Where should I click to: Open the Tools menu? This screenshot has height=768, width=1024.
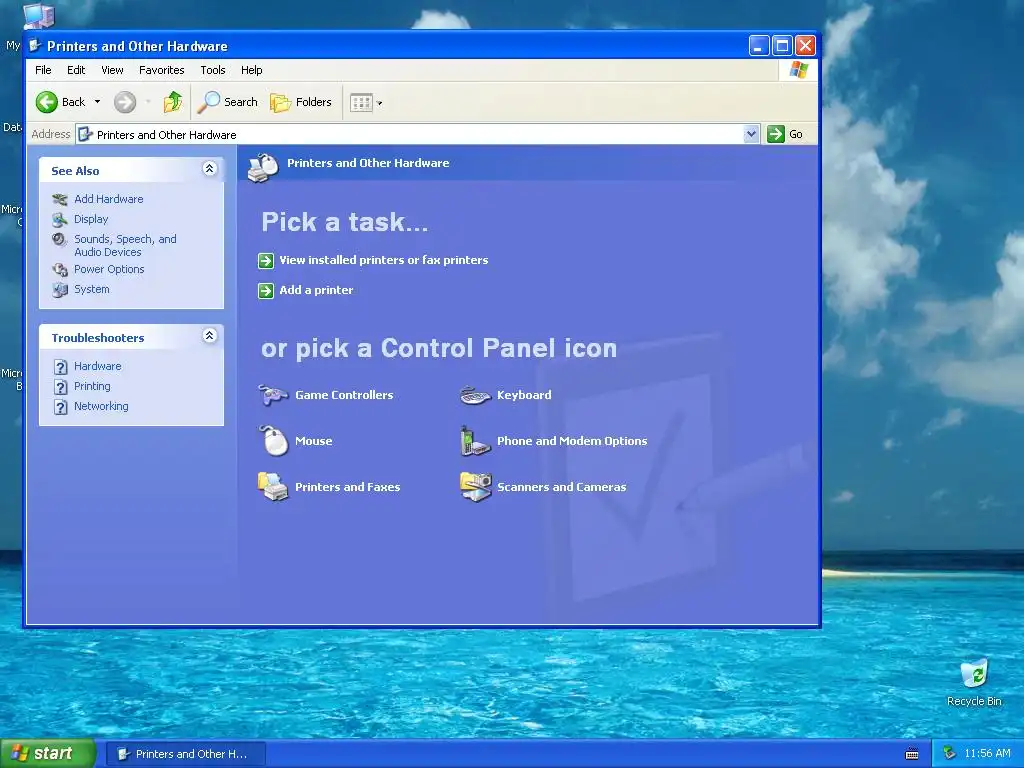point(213,70)
